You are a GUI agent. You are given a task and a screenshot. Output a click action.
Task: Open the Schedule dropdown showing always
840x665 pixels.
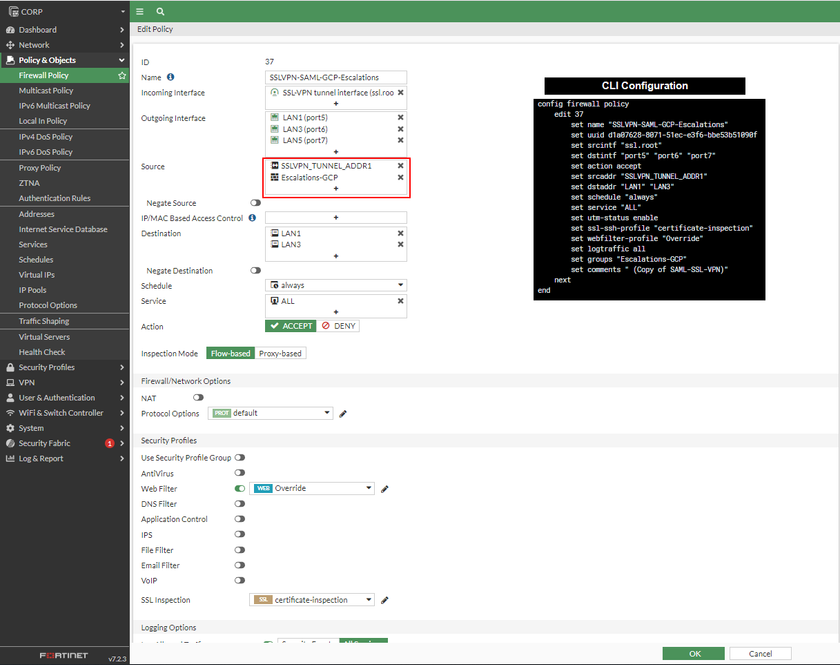click(335, 285)
